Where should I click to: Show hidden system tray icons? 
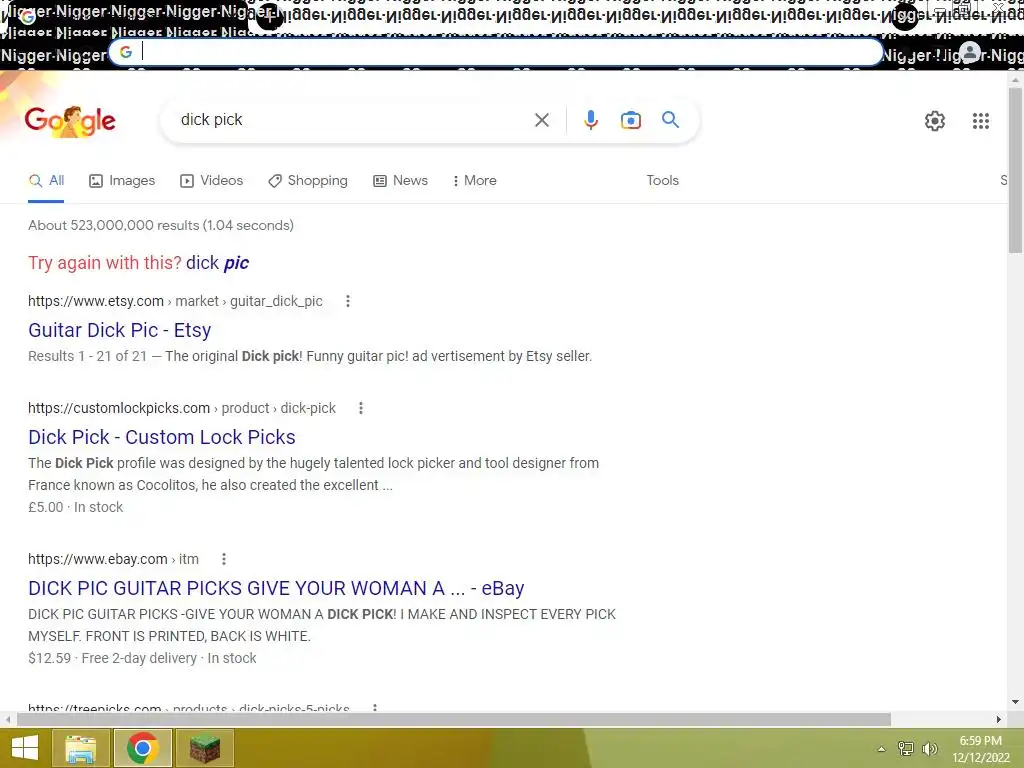[x=881, y=749]
